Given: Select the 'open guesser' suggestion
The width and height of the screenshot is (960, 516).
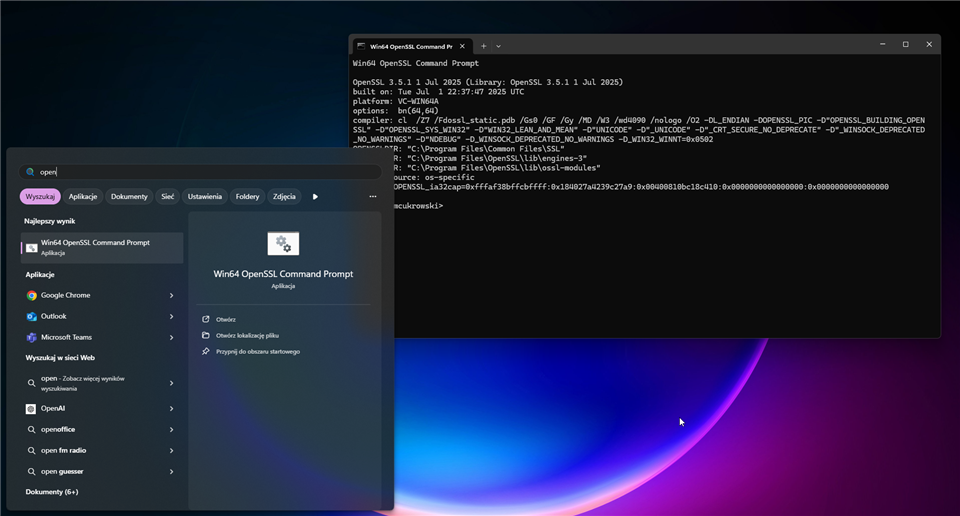Looking at the screenshot, I should pyautogui.click(x=102, y=471).
